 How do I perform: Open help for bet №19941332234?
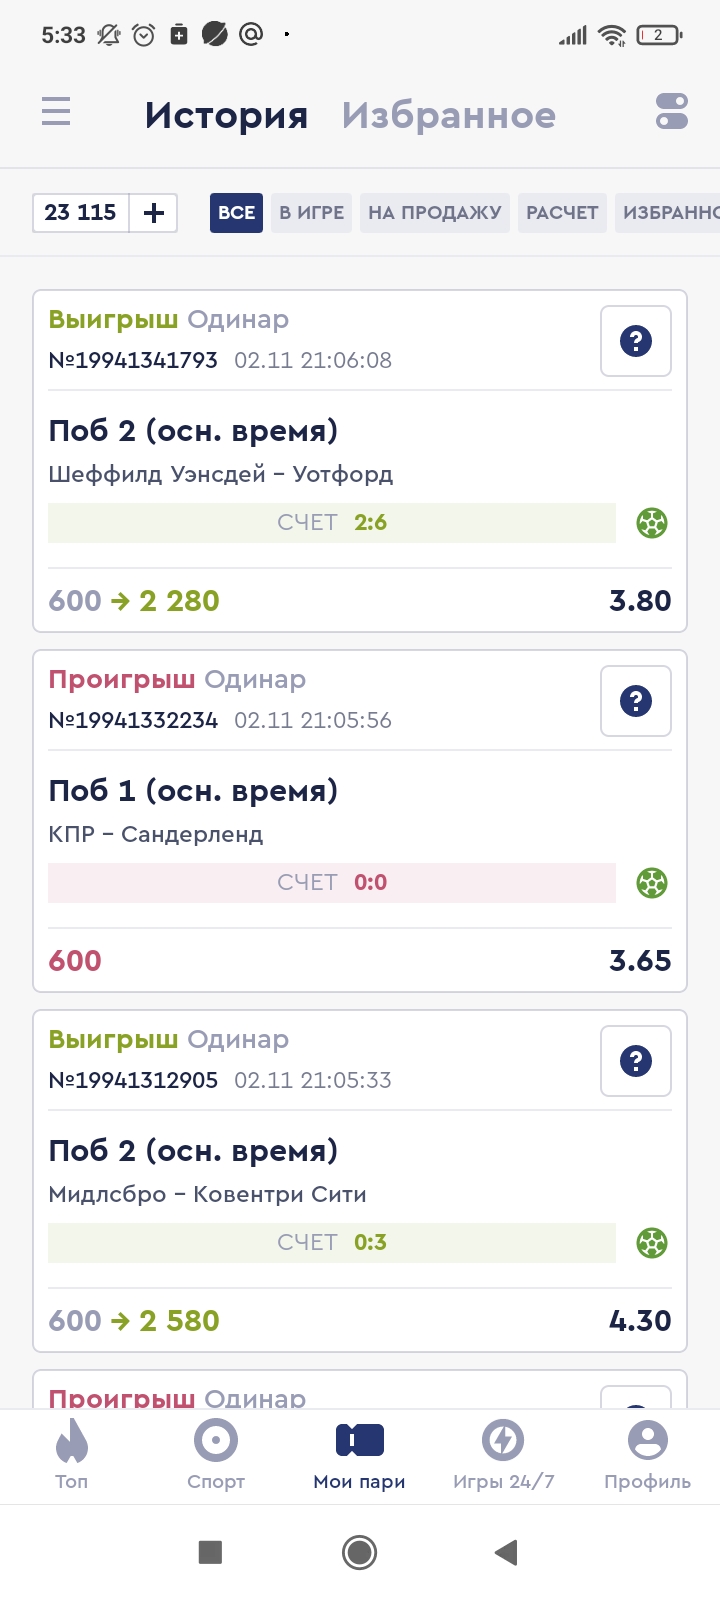[636, 701]
